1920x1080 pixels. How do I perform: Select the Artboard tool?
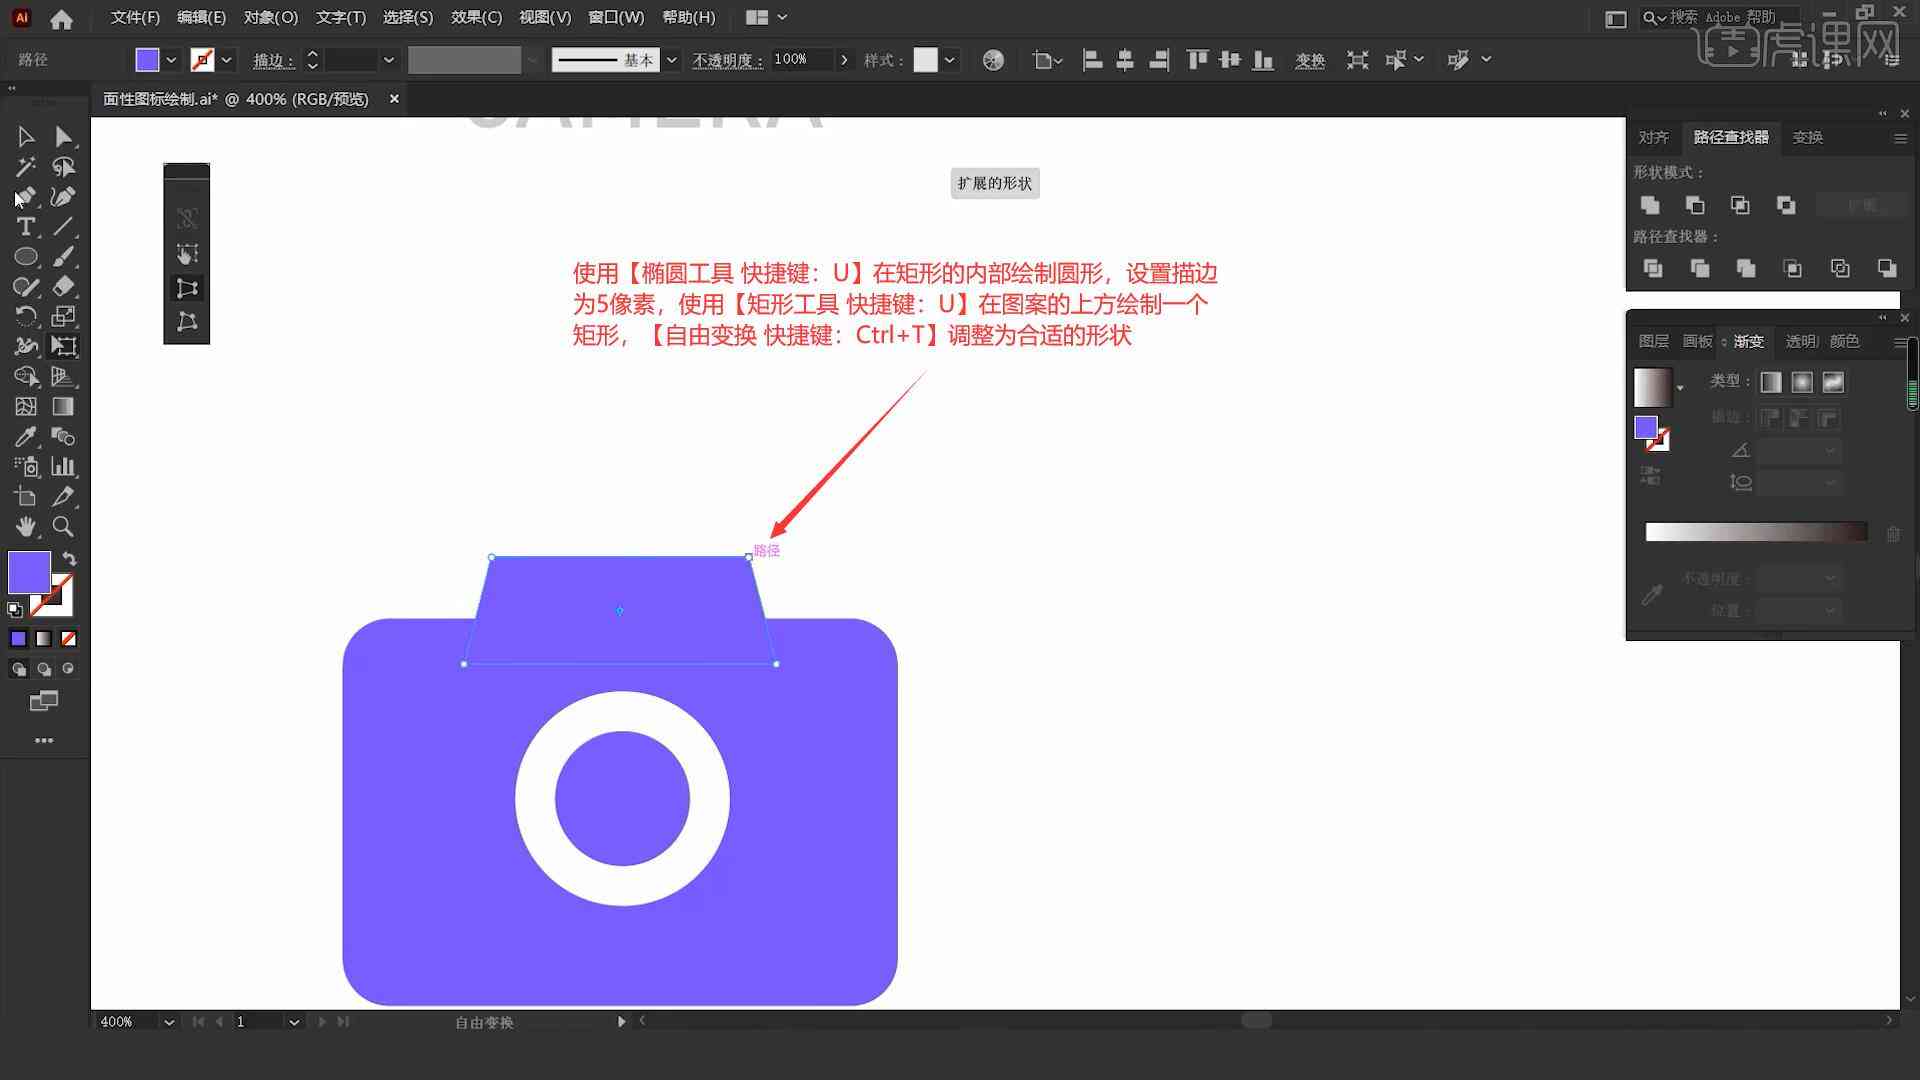pos(25,496)
